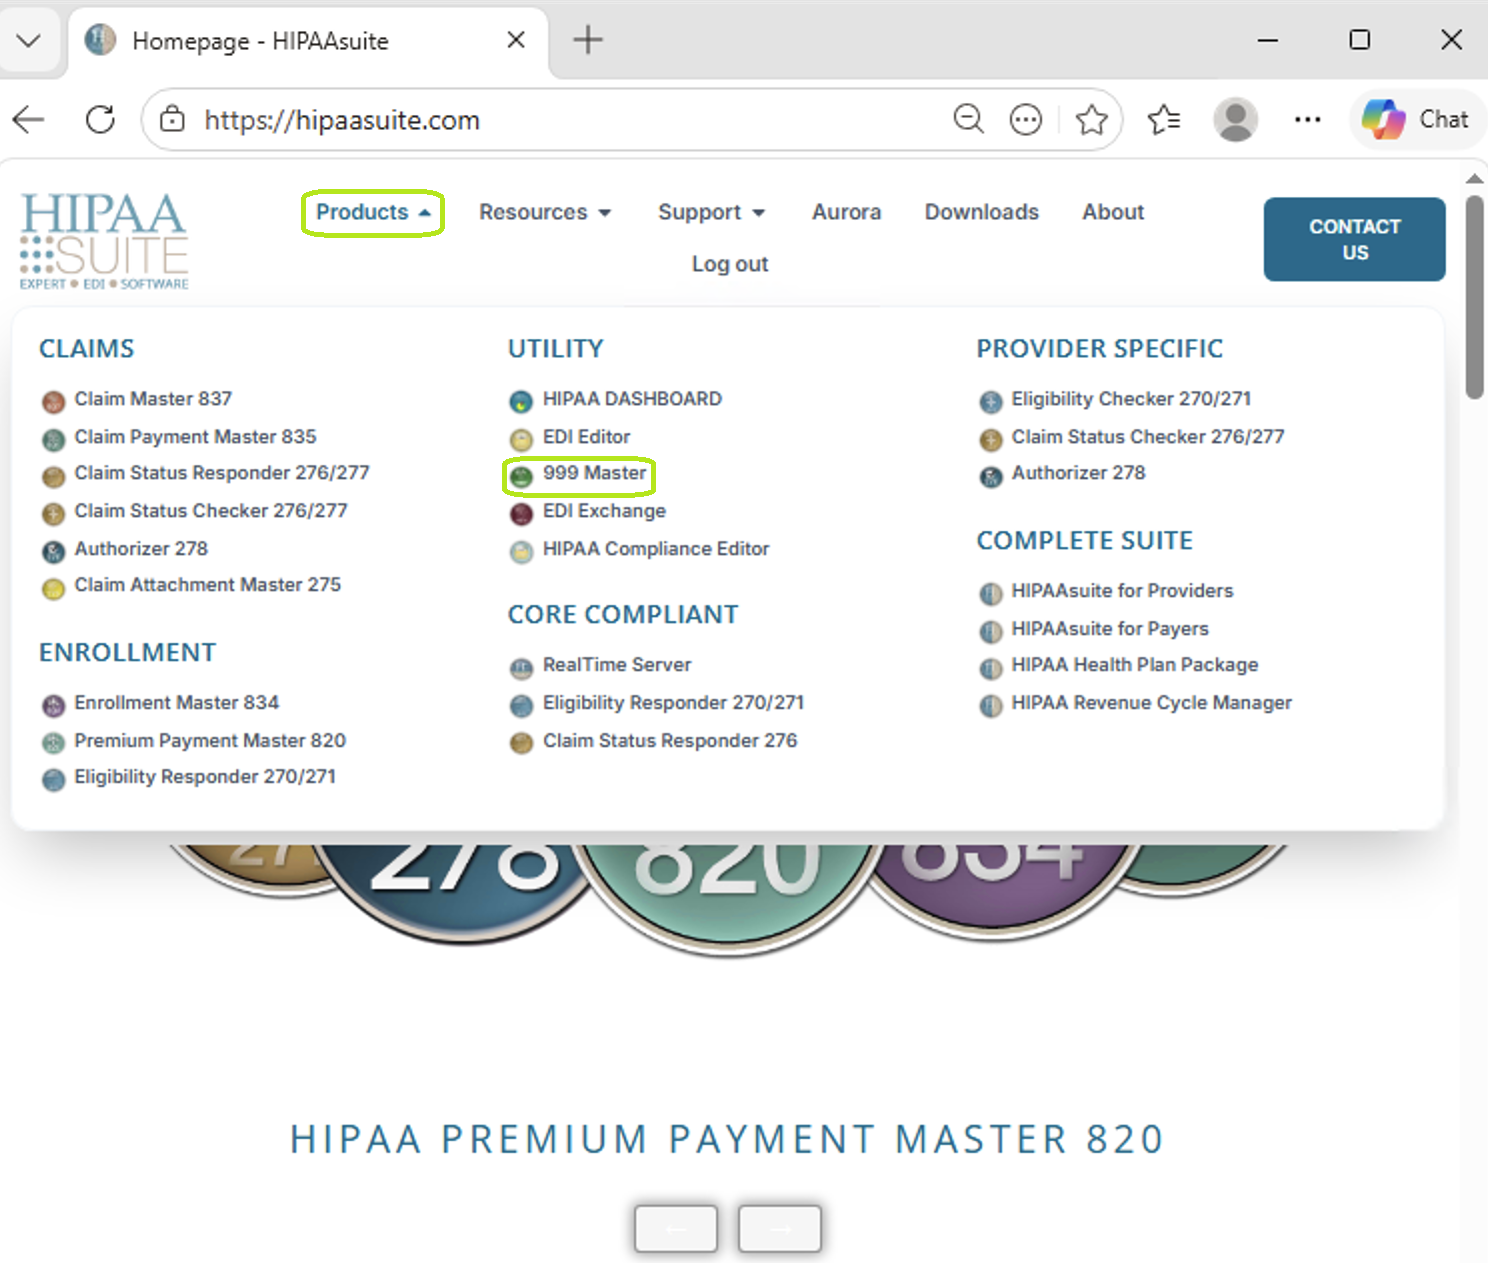Click the Claim Master 837 product icon
Image resolution: width=1488 pixels, height=1263 pixels.
pyautogui.click(x=53, y=402)
